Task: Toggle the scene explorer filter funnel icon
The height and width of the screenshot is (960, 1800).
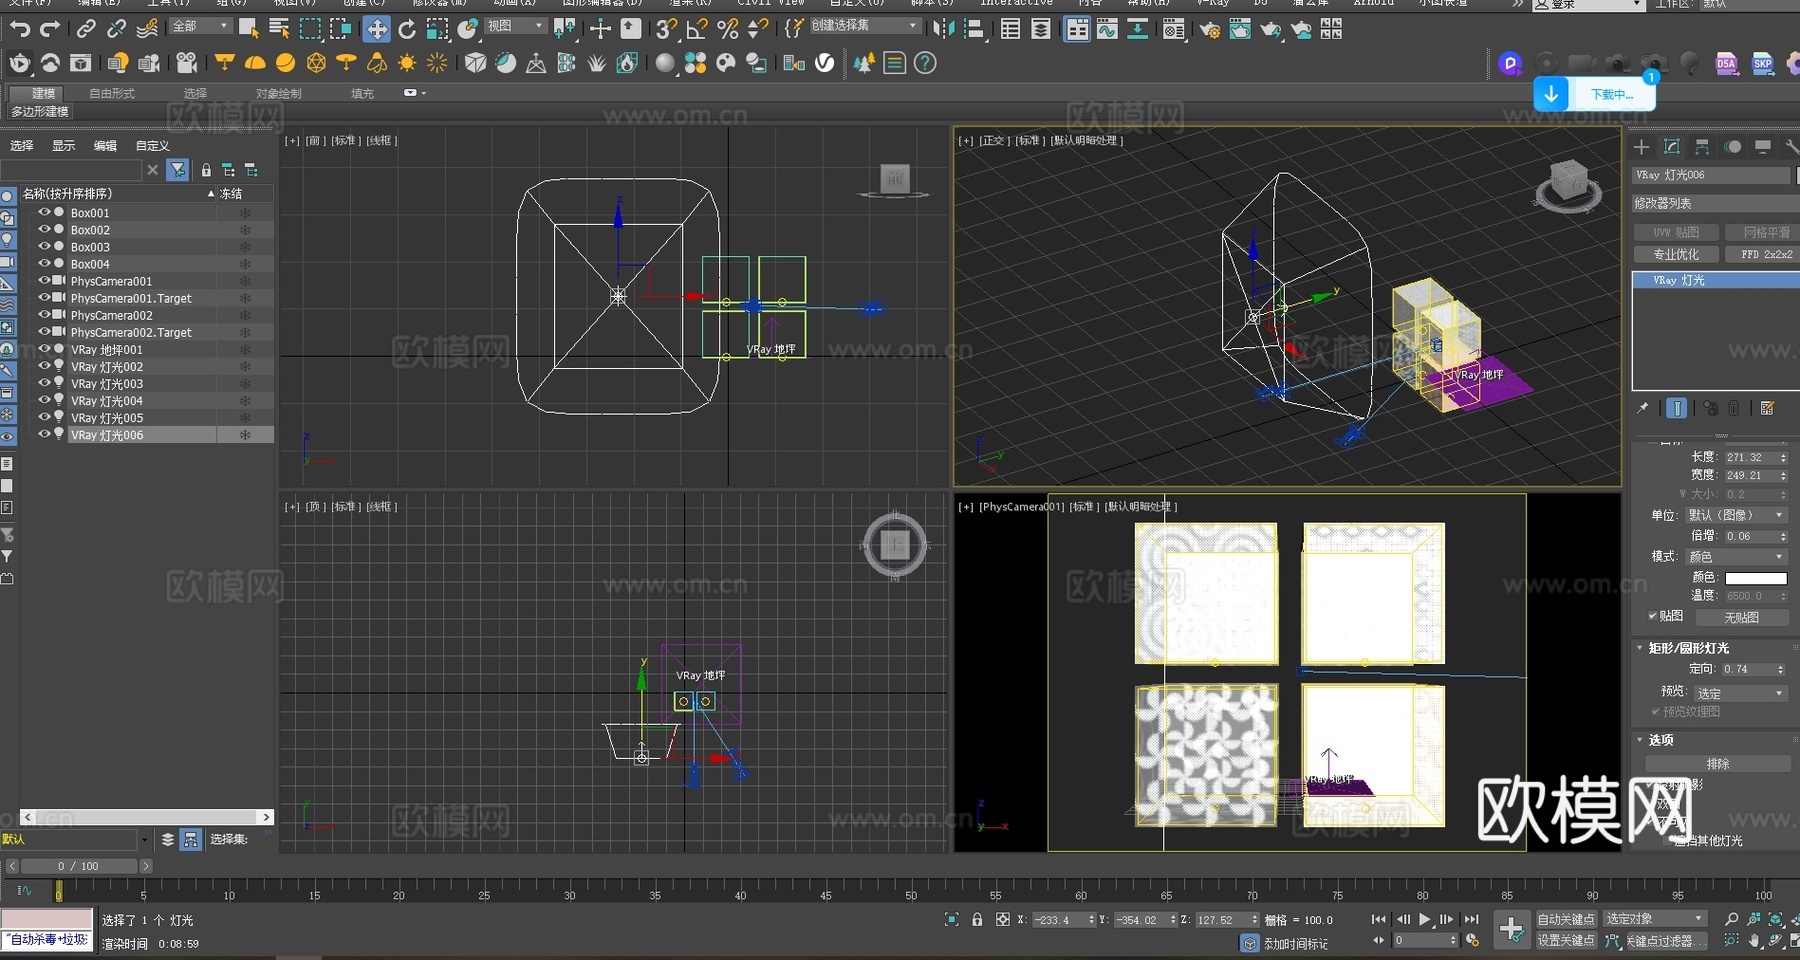Action: click(178, 170)
